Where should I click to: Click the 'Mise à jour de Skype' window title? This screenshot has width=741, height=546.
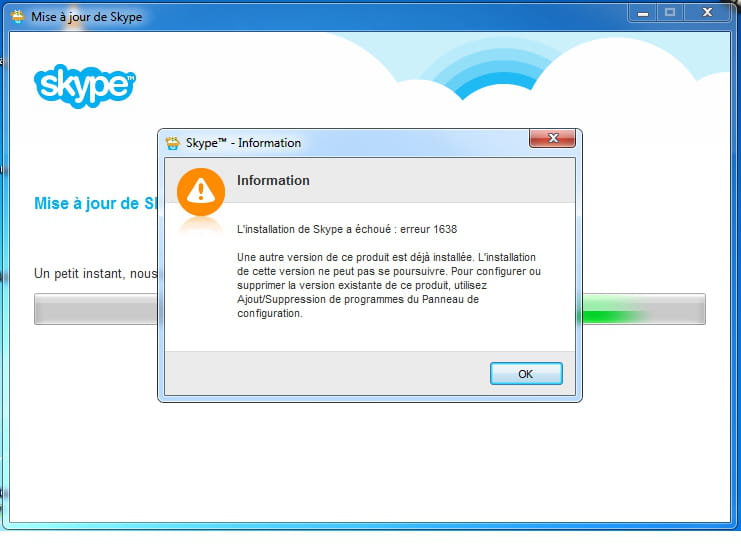point(86,17)
